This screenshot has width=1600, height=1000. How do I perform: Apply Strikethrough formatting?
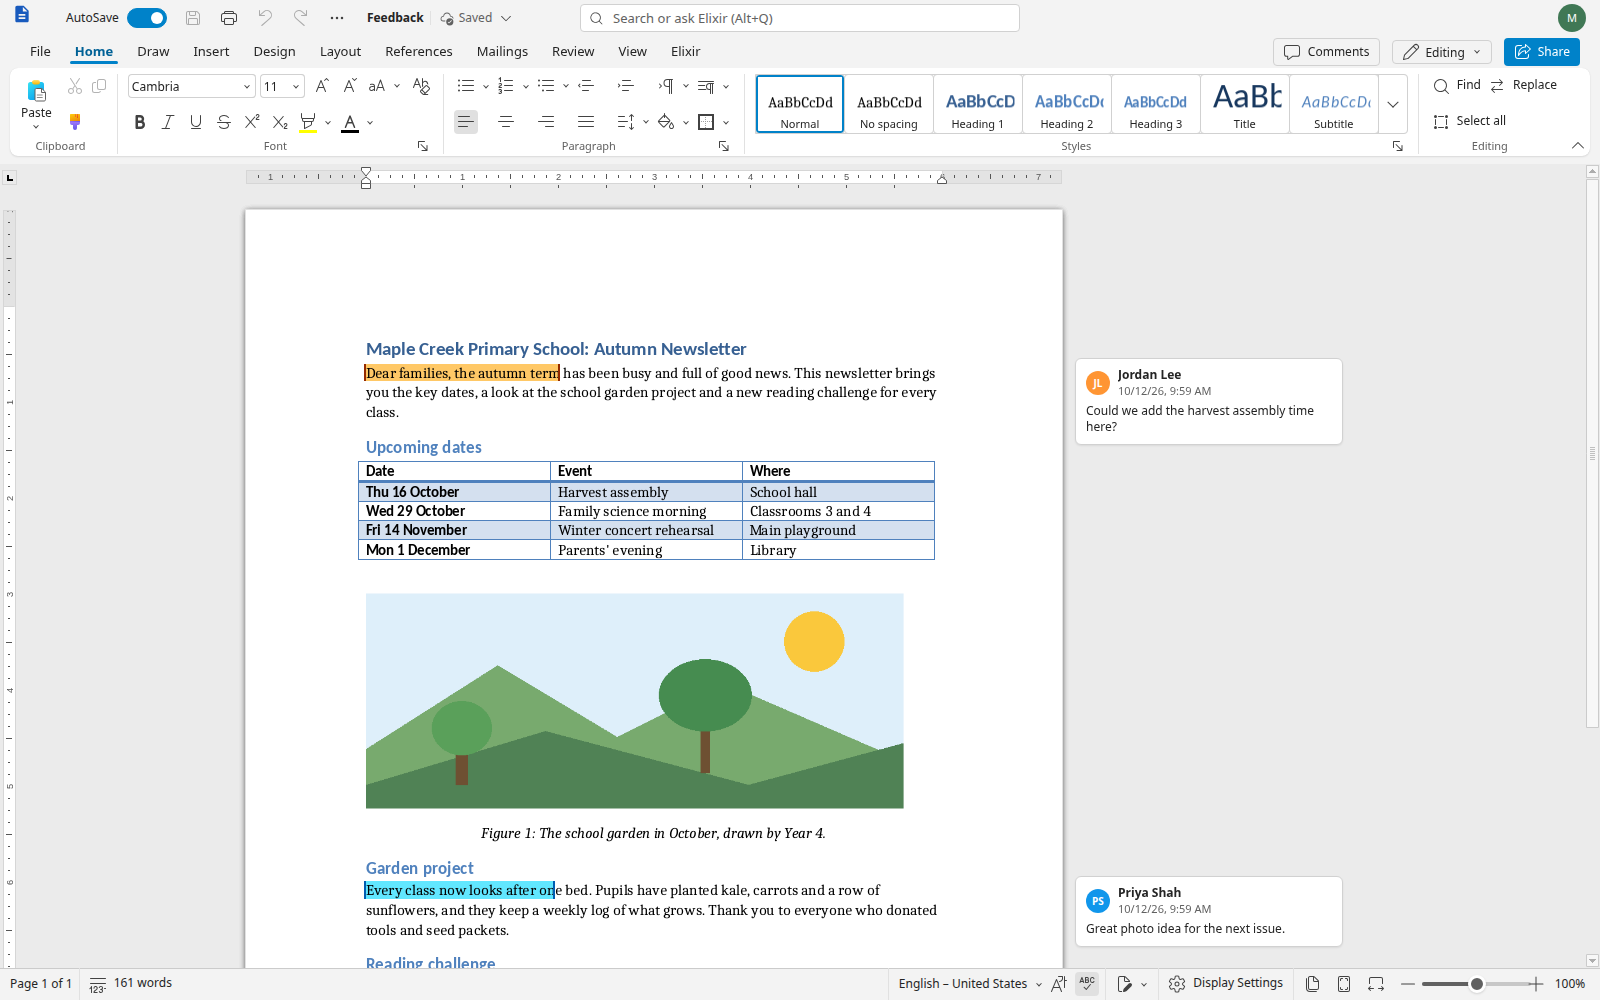tap(224, 122)
